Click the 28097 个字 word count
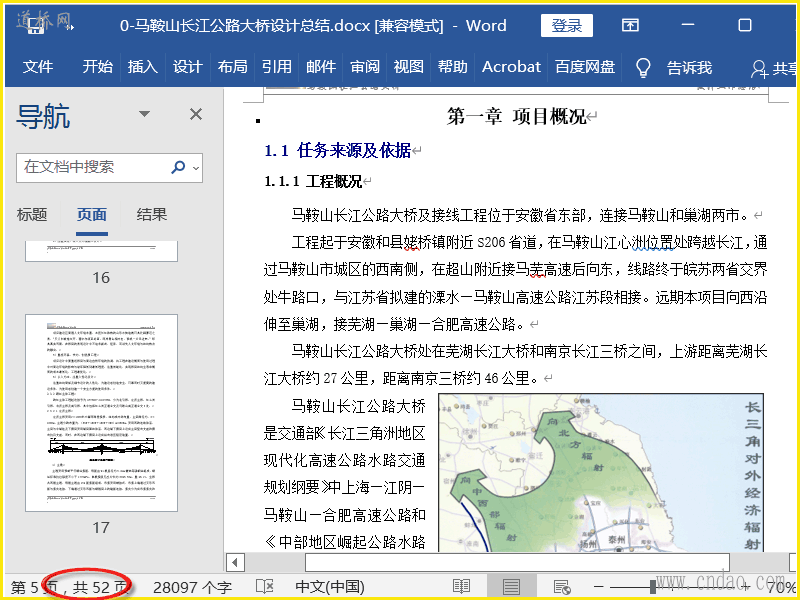The height and width of the screenshot is (600, 800). [x=192, y=587]
